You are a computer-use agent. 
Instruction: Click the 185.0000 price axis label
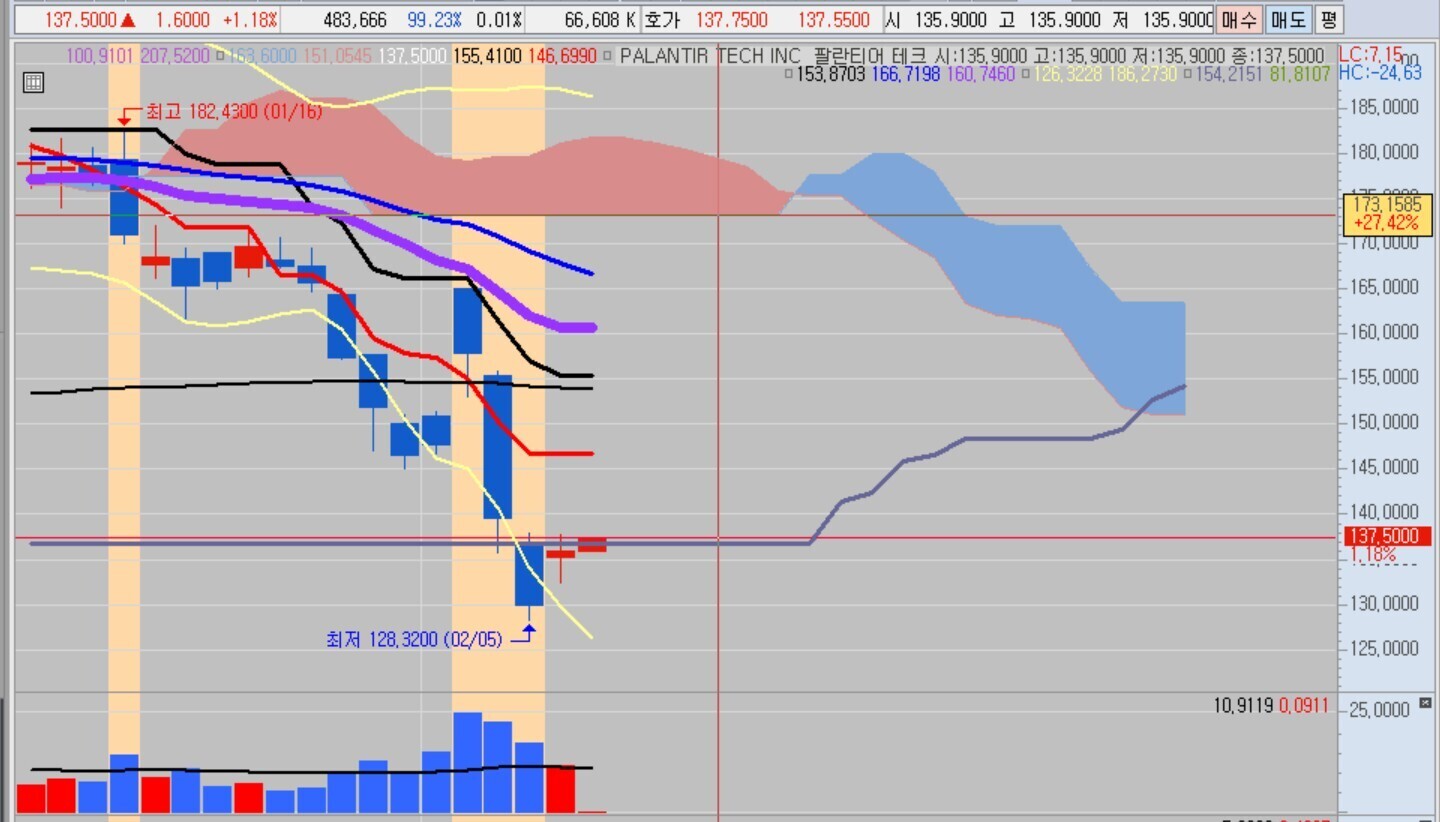[1383, 107]
